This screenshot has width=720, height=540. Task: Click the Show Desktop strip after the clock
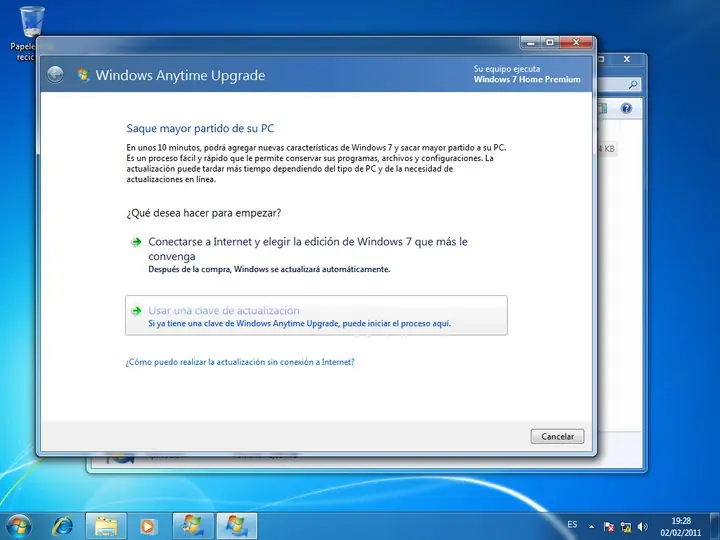pos(715,526)
